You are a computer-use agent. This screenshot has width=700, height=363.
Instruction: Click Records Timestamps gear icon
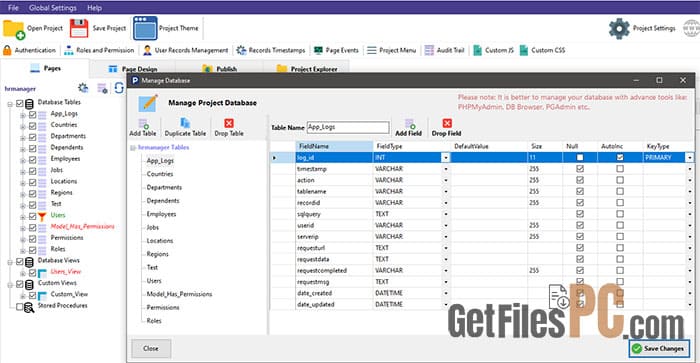pos(242,50)
